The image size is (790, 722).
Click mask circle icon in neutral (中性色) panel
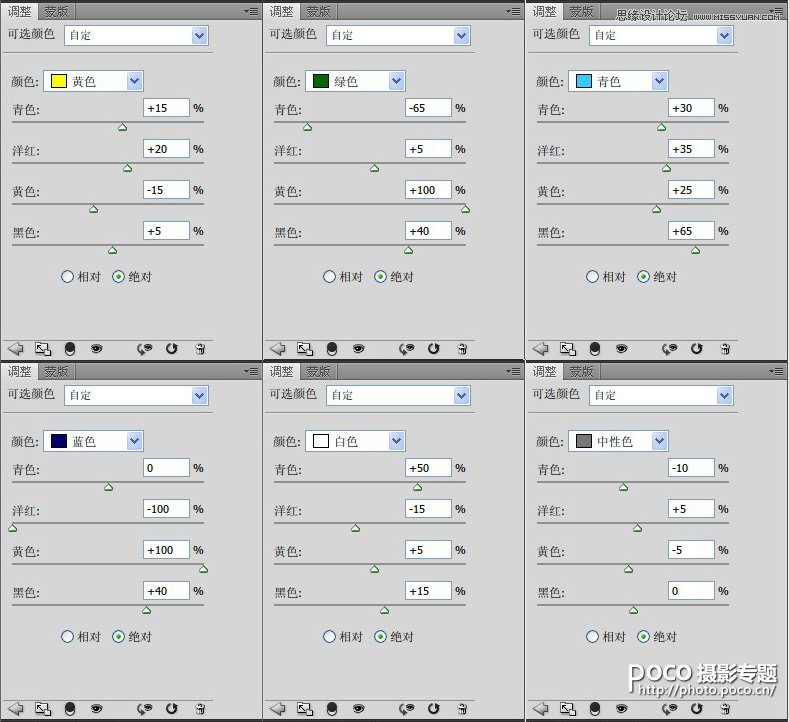[595, 709]
